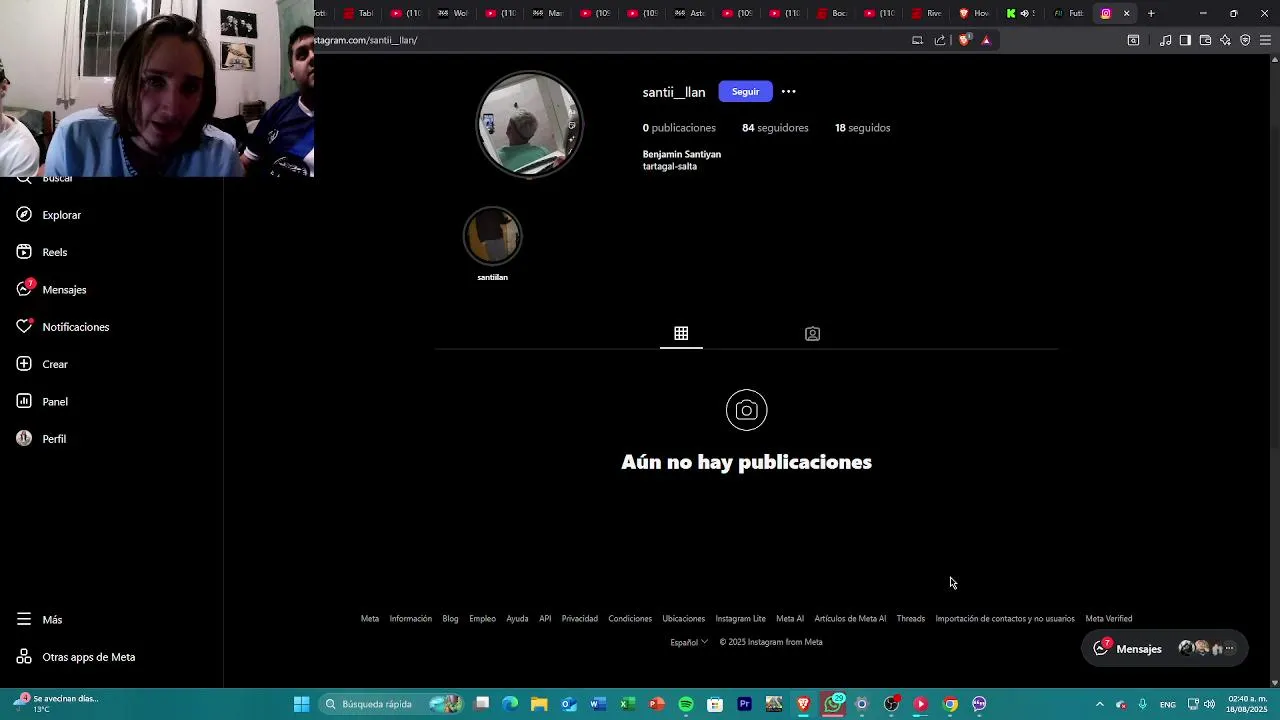Click Crear to make a new post
Screen dimensions: 1280x720
click(41, 364)
